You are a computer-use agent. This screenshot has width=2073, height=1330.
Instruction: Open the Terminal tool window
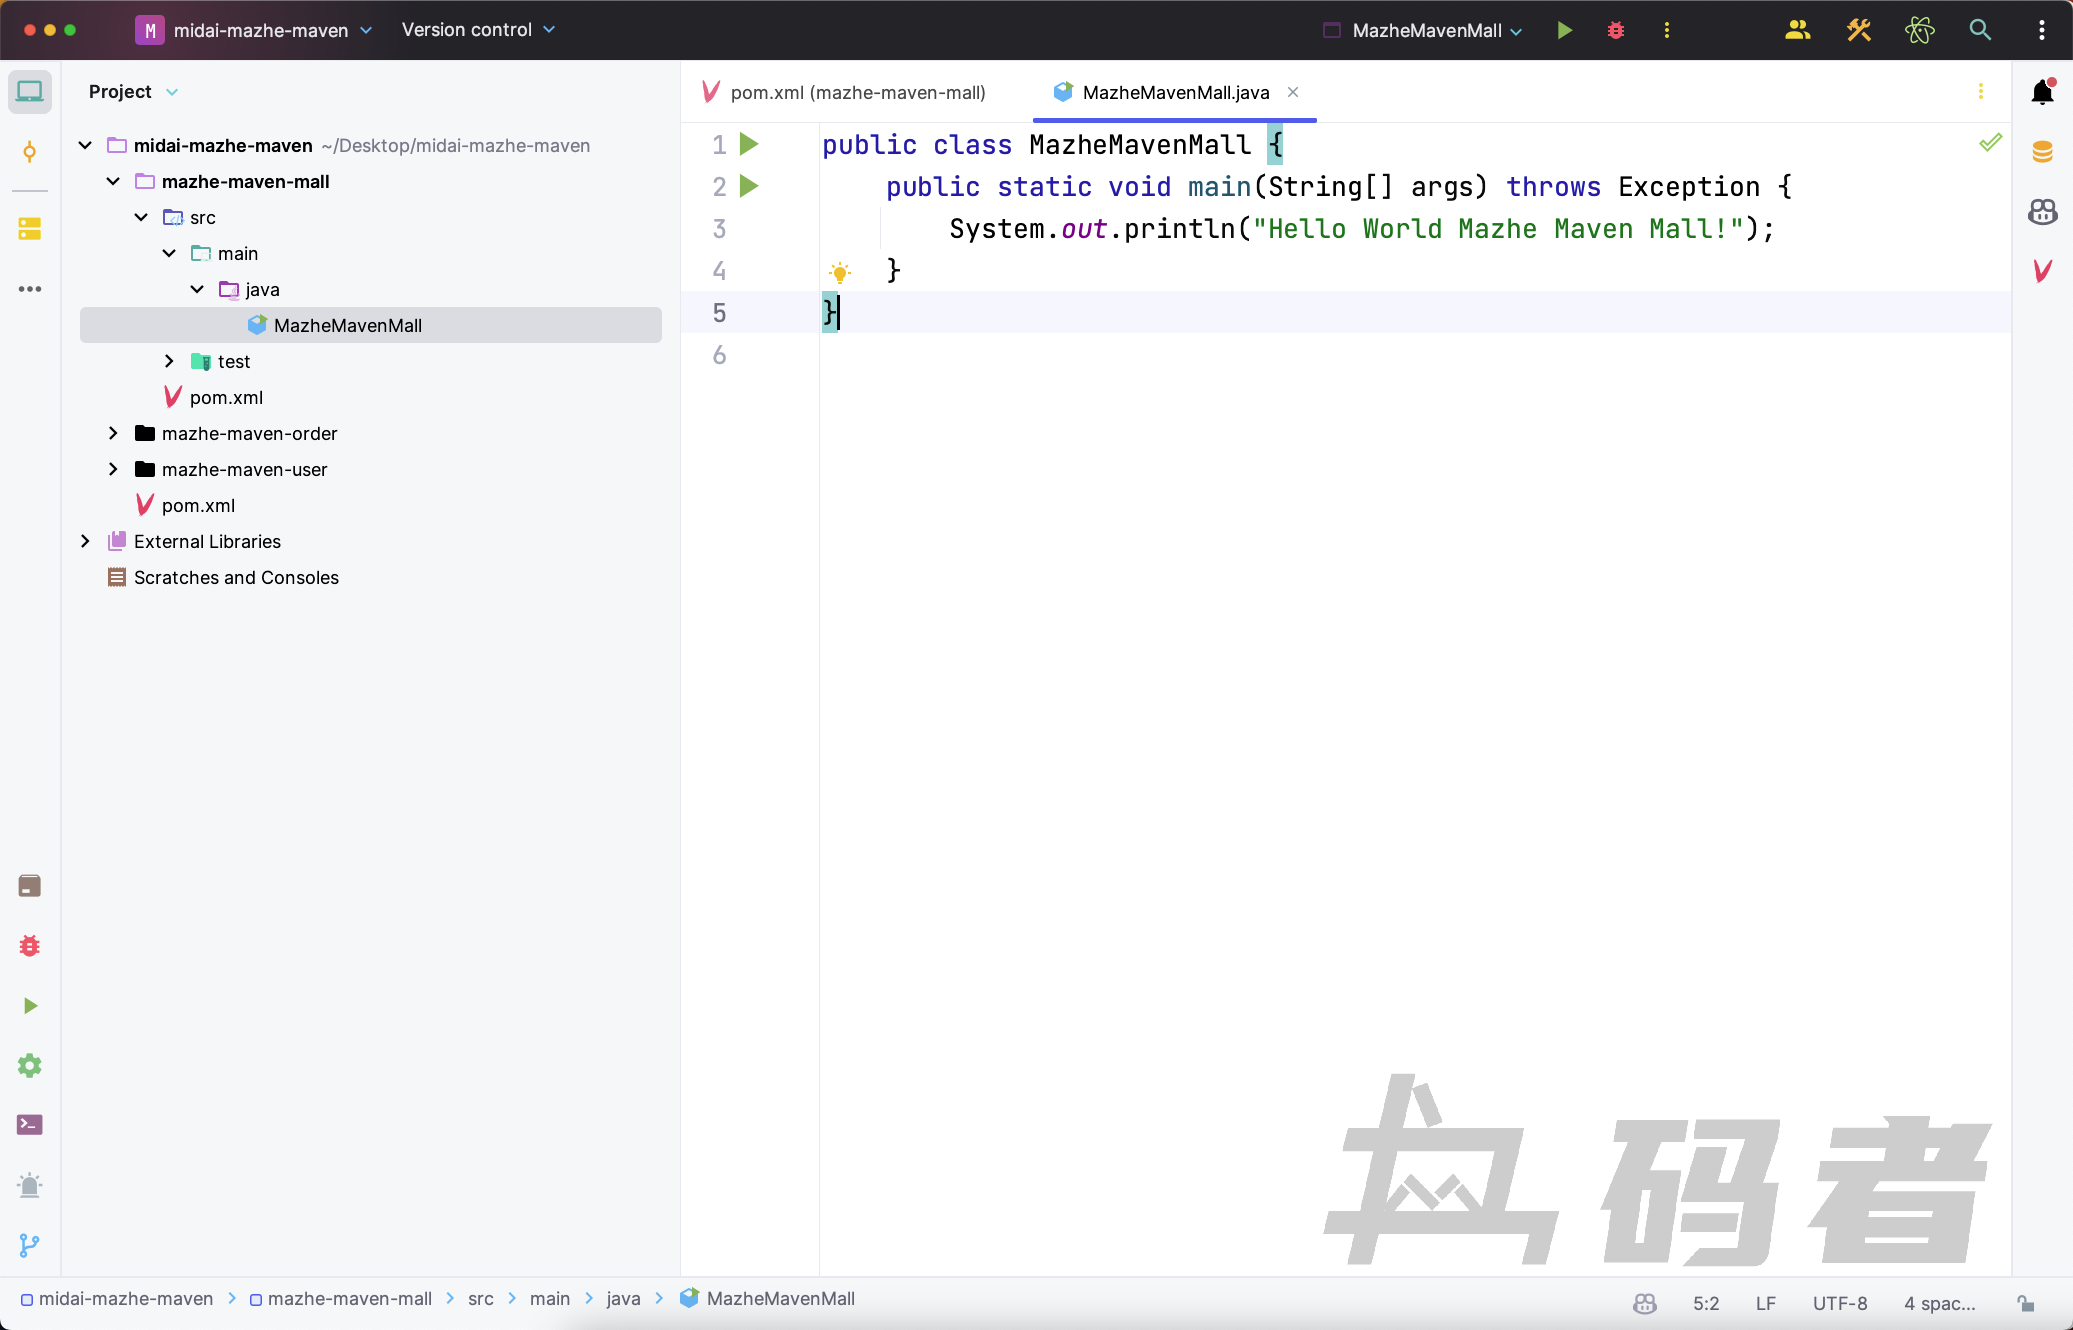pyautogui.click(x=30, y=1125)
